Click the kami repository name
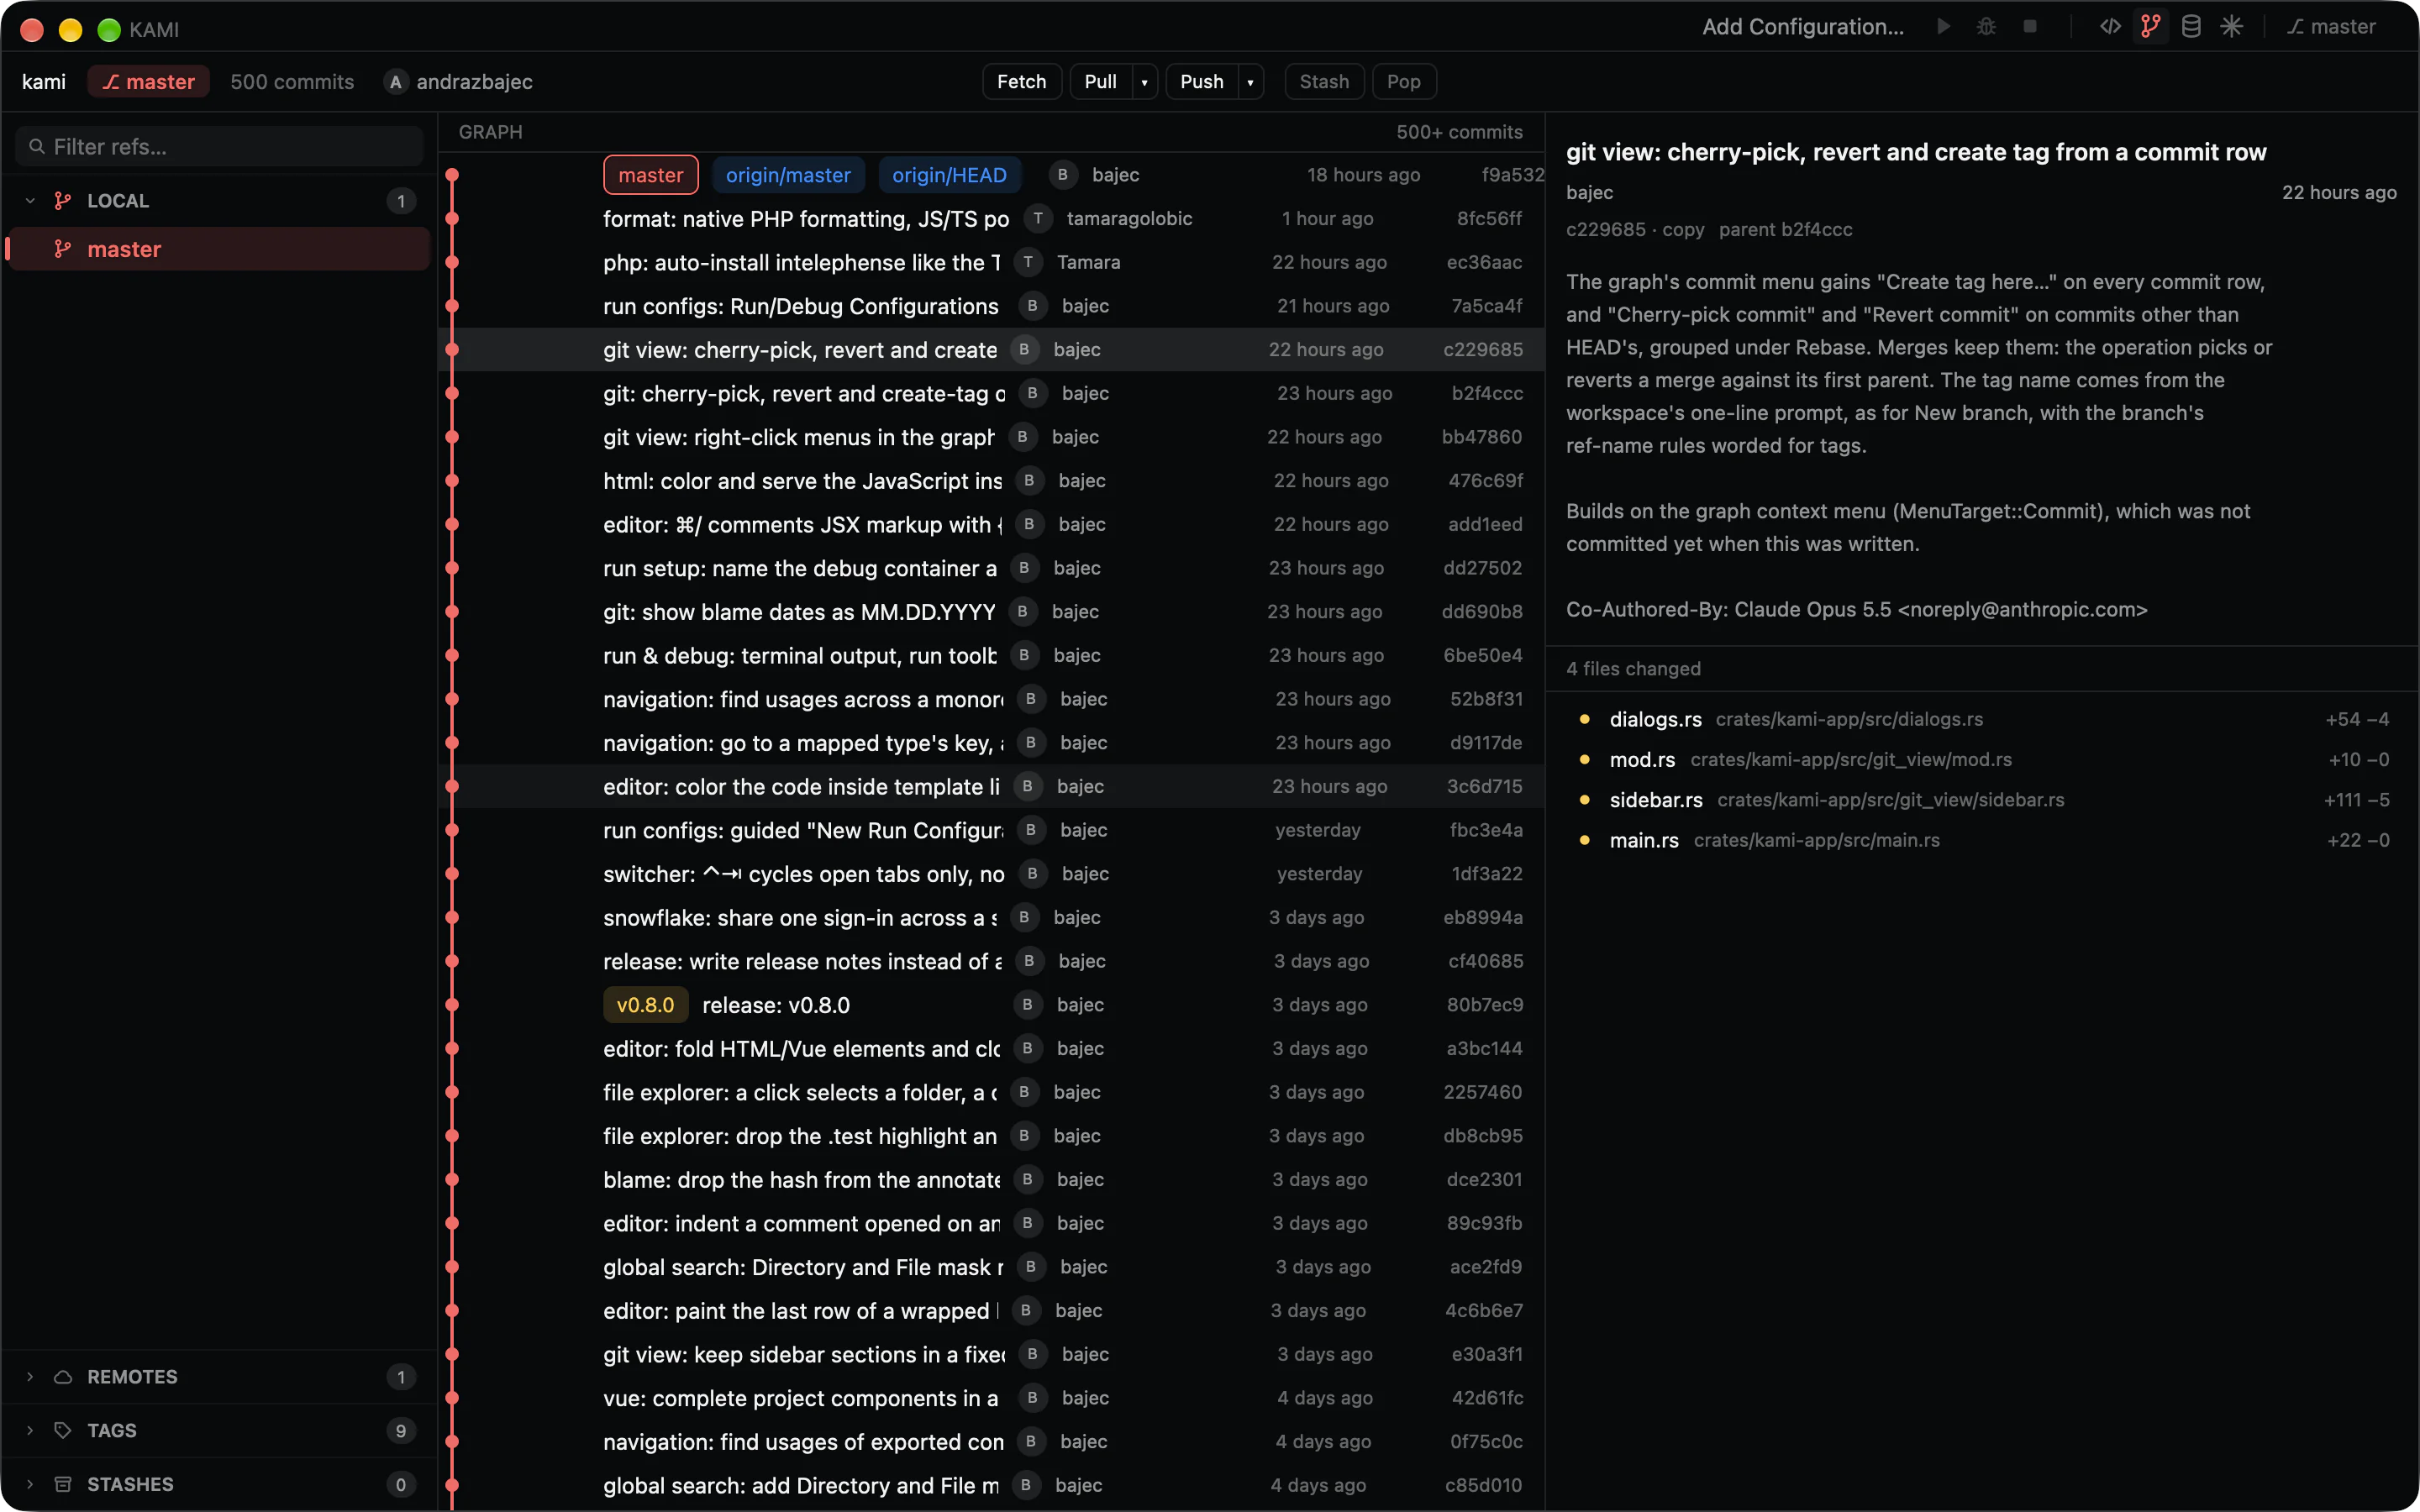 [44, 82]
